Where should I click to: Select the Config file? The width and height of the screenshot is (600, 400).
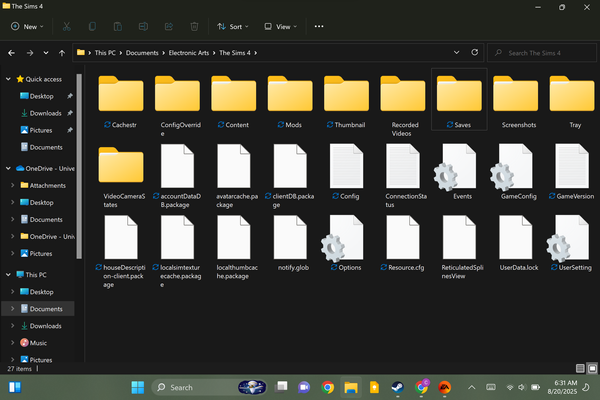[346, 172]
